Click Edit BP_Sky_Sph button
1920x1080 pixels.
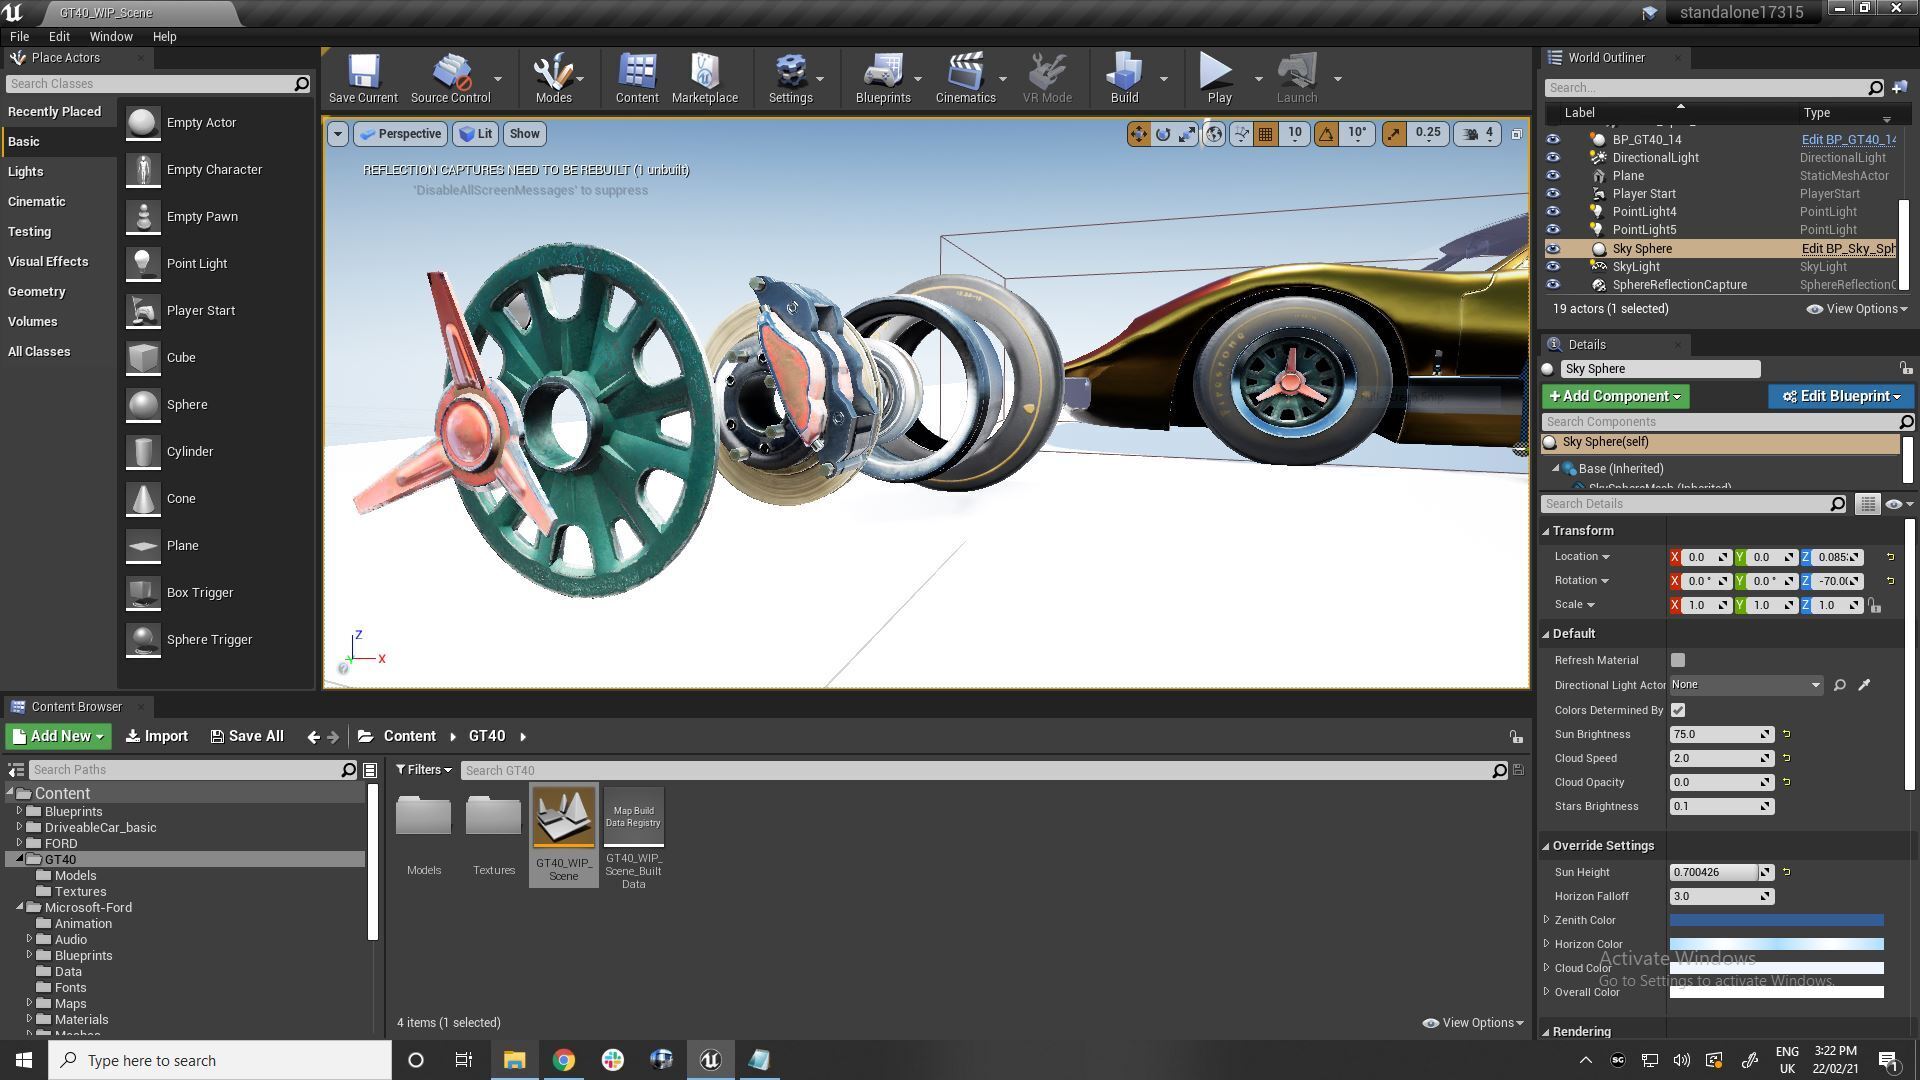click(1845, 248)
